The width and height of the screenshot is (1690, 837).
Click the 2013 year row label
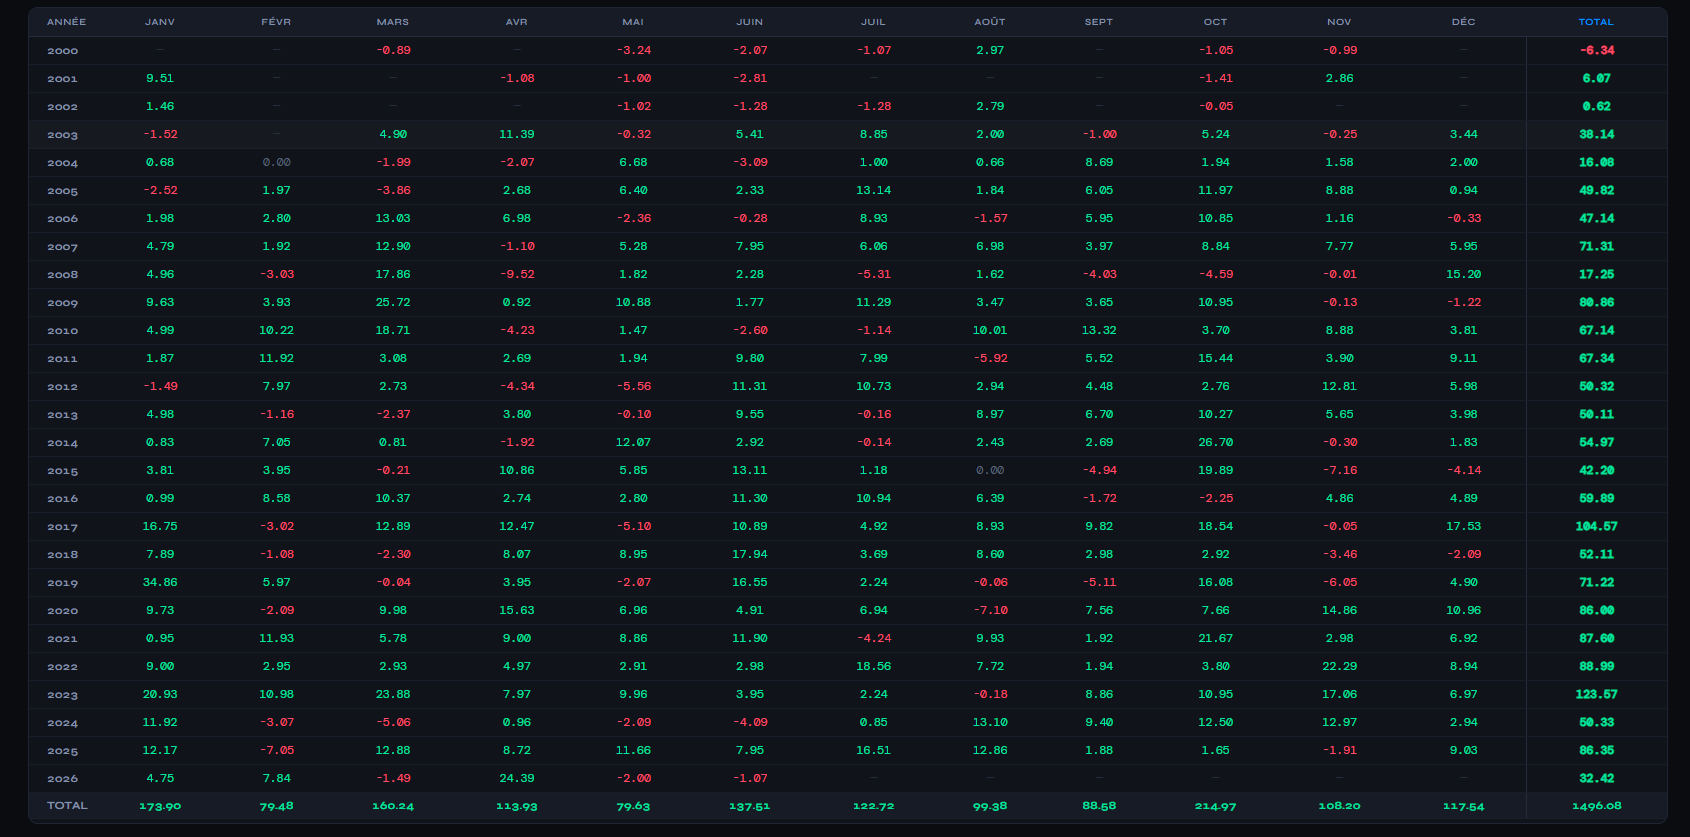click(62, 415)
